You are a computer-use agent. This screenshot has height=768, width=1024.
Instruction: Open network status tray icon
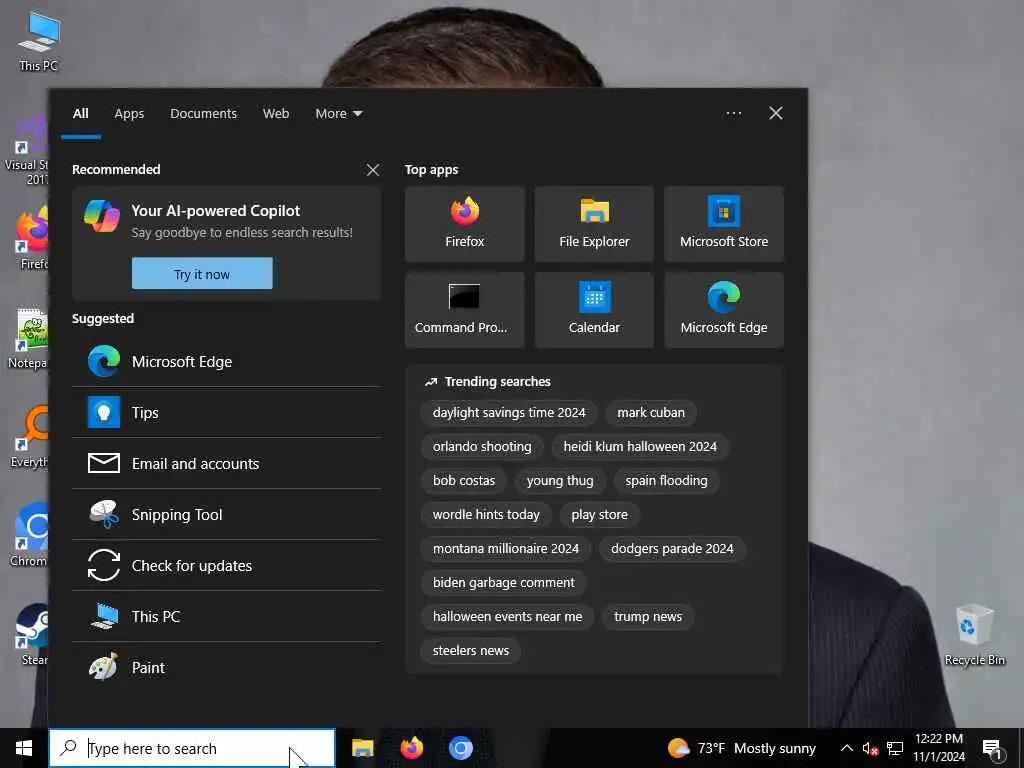(x=895, y=748)
